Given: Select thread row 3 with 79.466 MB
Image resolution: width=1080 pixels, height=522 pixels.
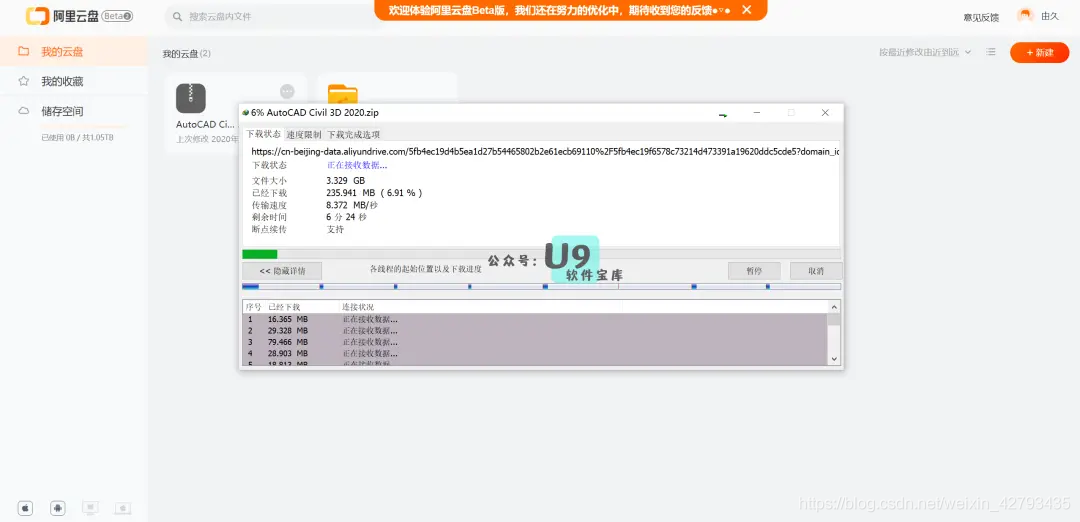Looking at the screenshot, I should pyautogui.click(x=535, y=342).
